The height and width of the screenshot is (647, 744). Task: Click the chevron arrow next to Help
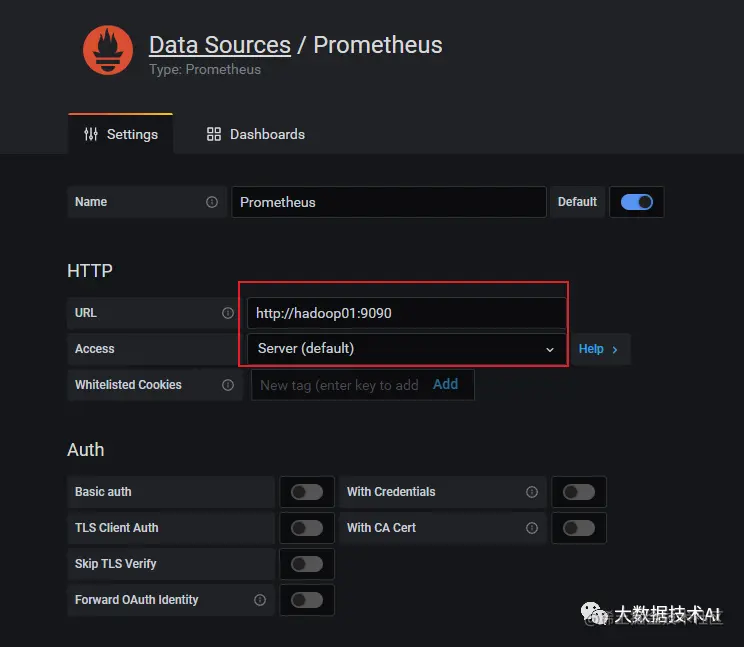(x=614, y=350)
